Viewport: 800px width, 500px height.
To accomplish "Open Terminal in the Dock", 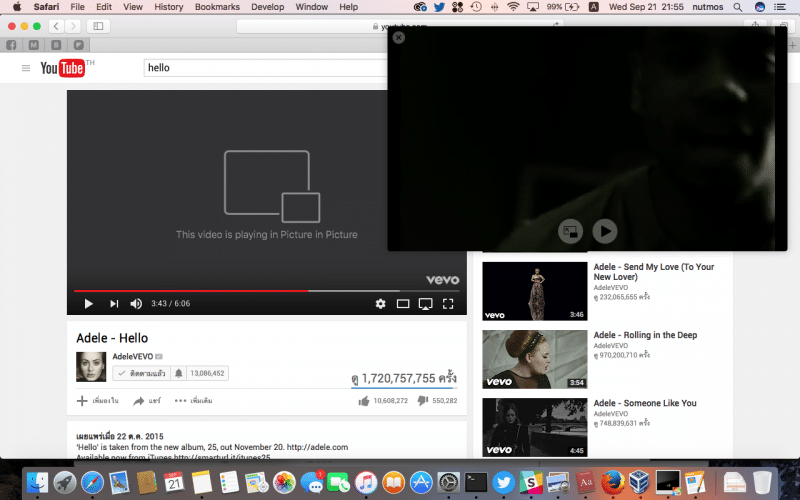I will click(476, 482).
